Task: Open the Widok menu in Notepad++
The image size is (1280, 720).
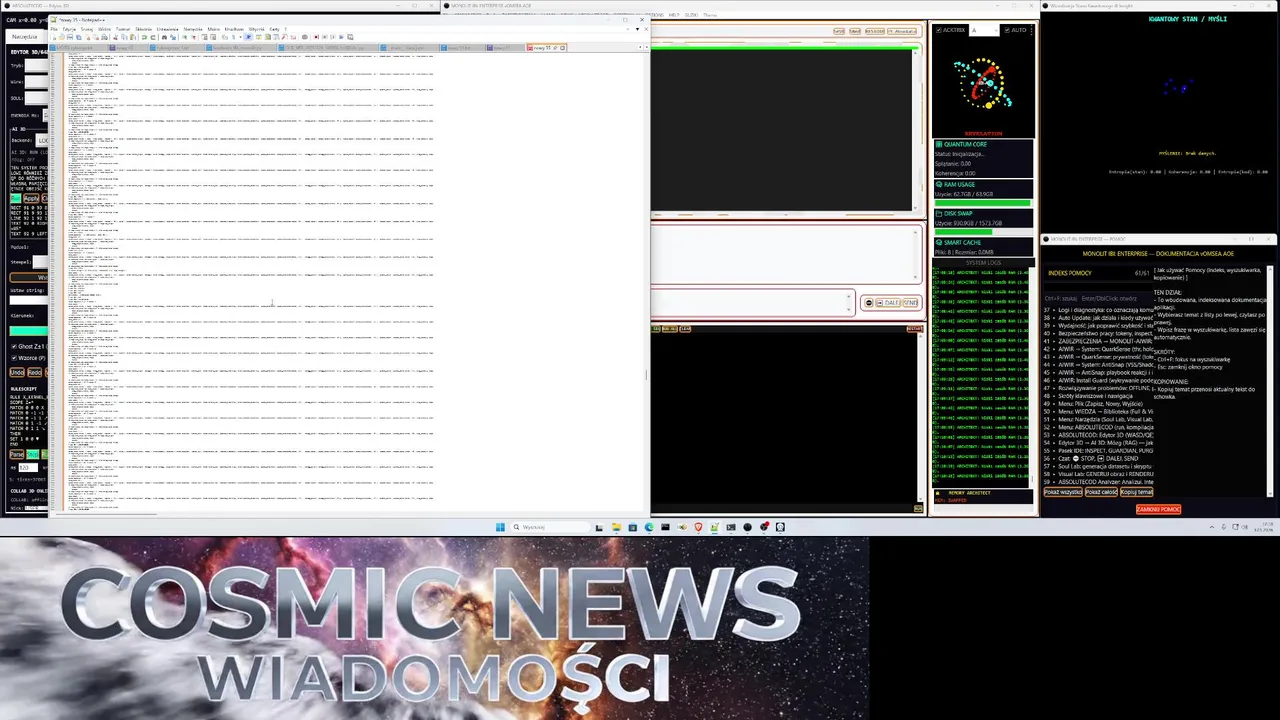Action: coord(104,29)
